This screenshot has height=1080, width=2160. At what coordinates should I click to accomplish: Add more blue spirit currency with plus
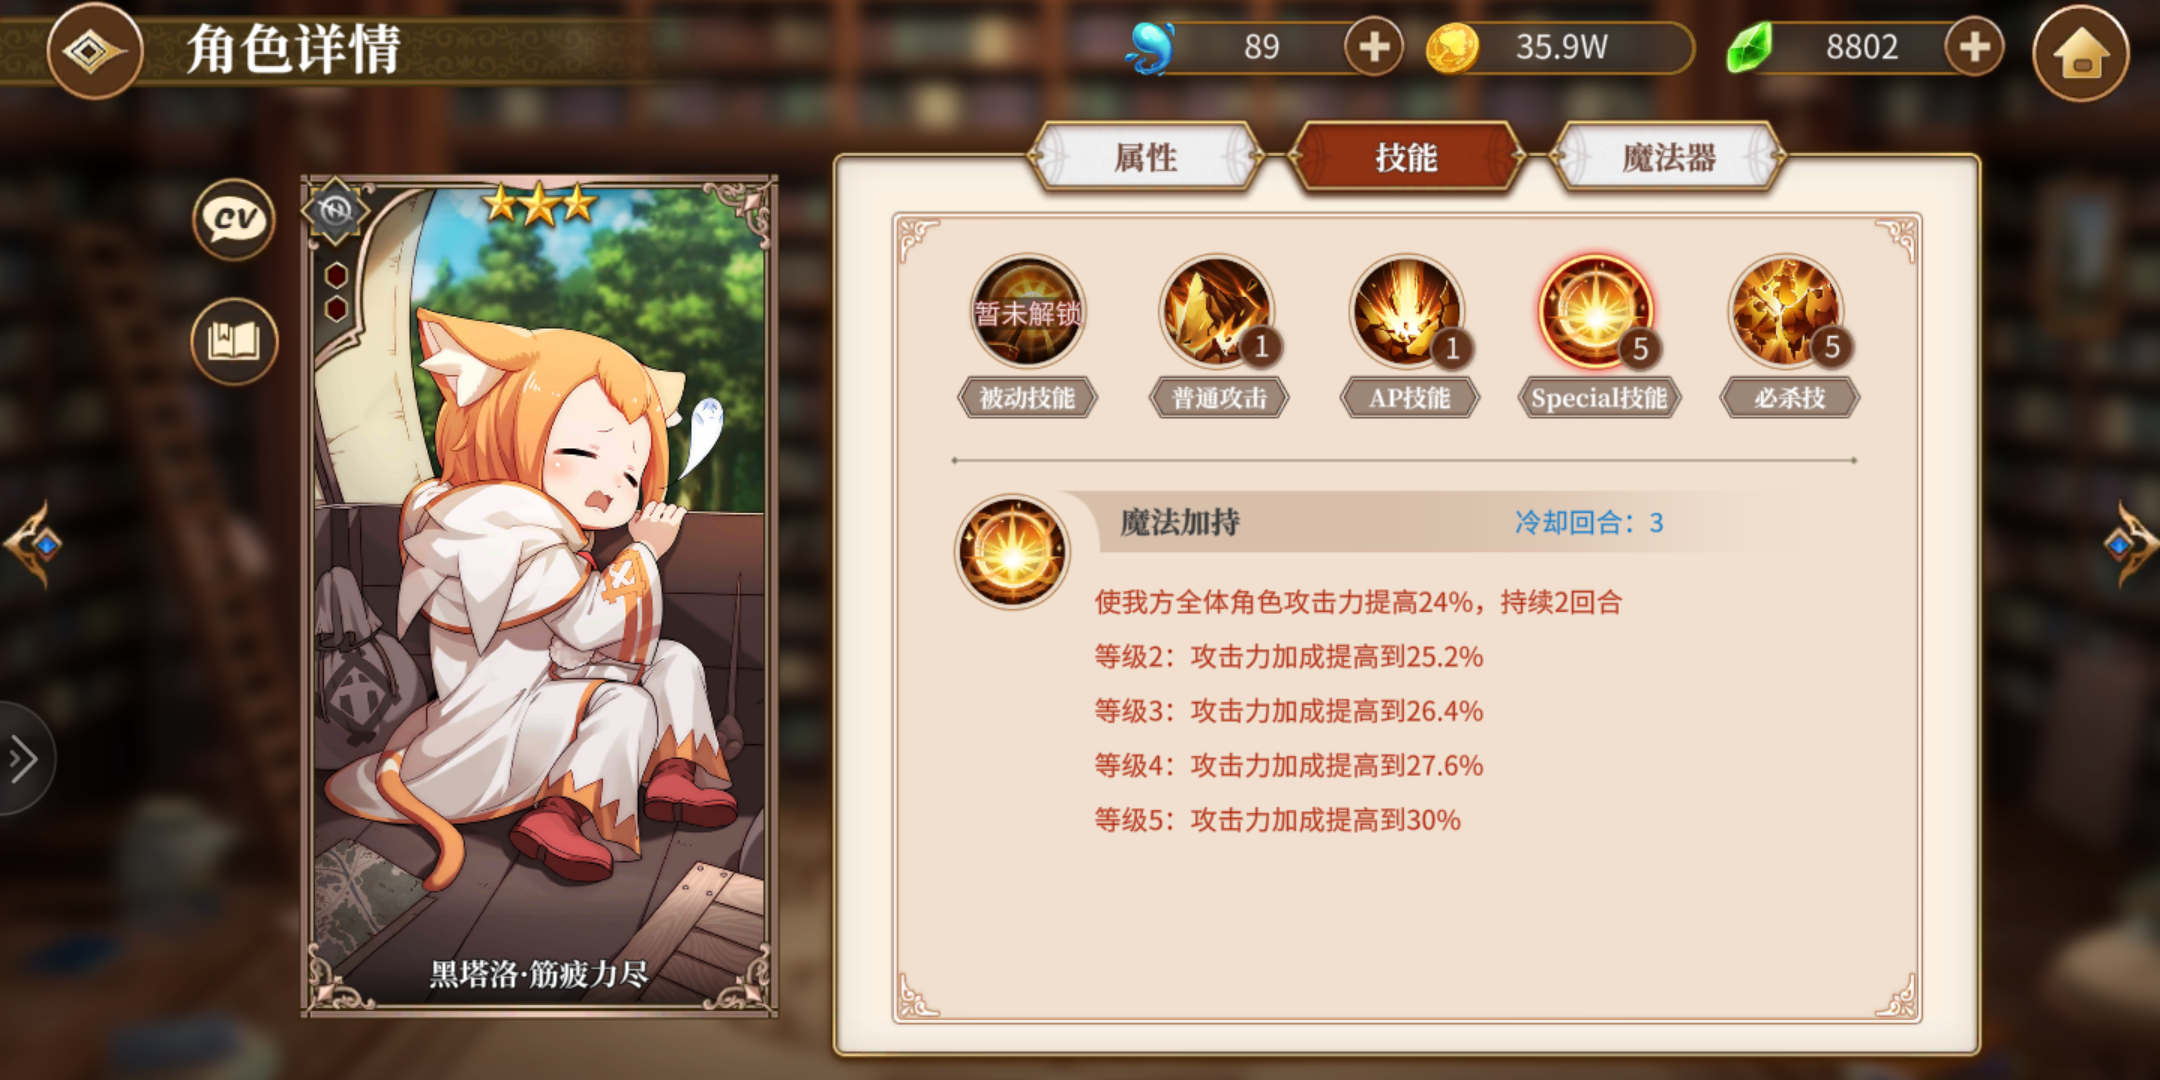[x=1374, y=47]
